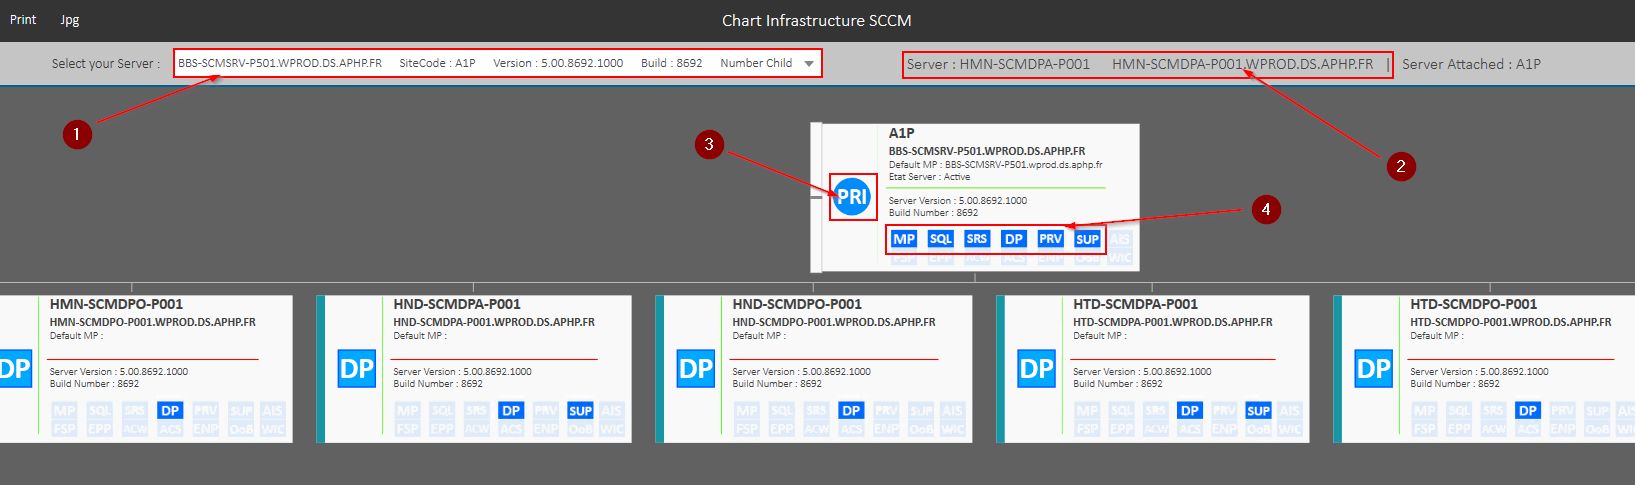Click HMN-SCMDPO-P001.WPROD.DS.APHP.FR hostname text

click(153, 323)
